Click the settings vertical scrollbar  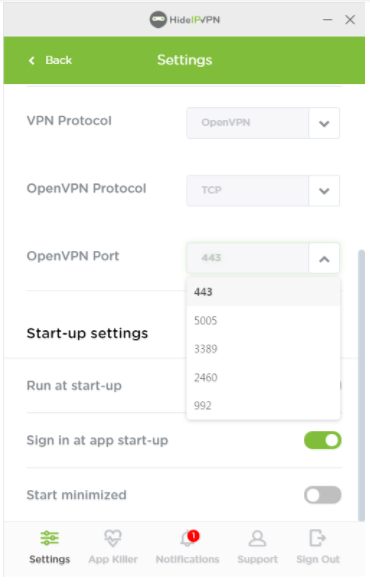(x=361, y=385)
